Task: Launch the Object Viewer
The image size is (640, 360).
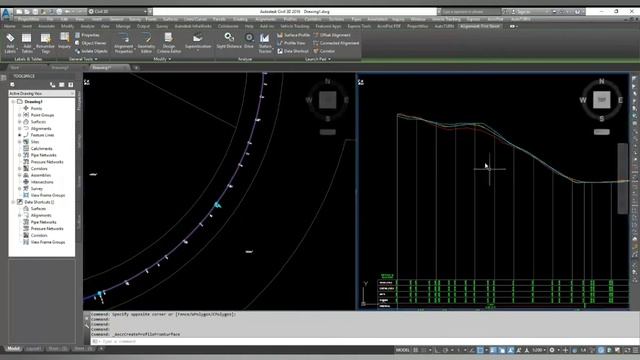Action: (91, 43)
